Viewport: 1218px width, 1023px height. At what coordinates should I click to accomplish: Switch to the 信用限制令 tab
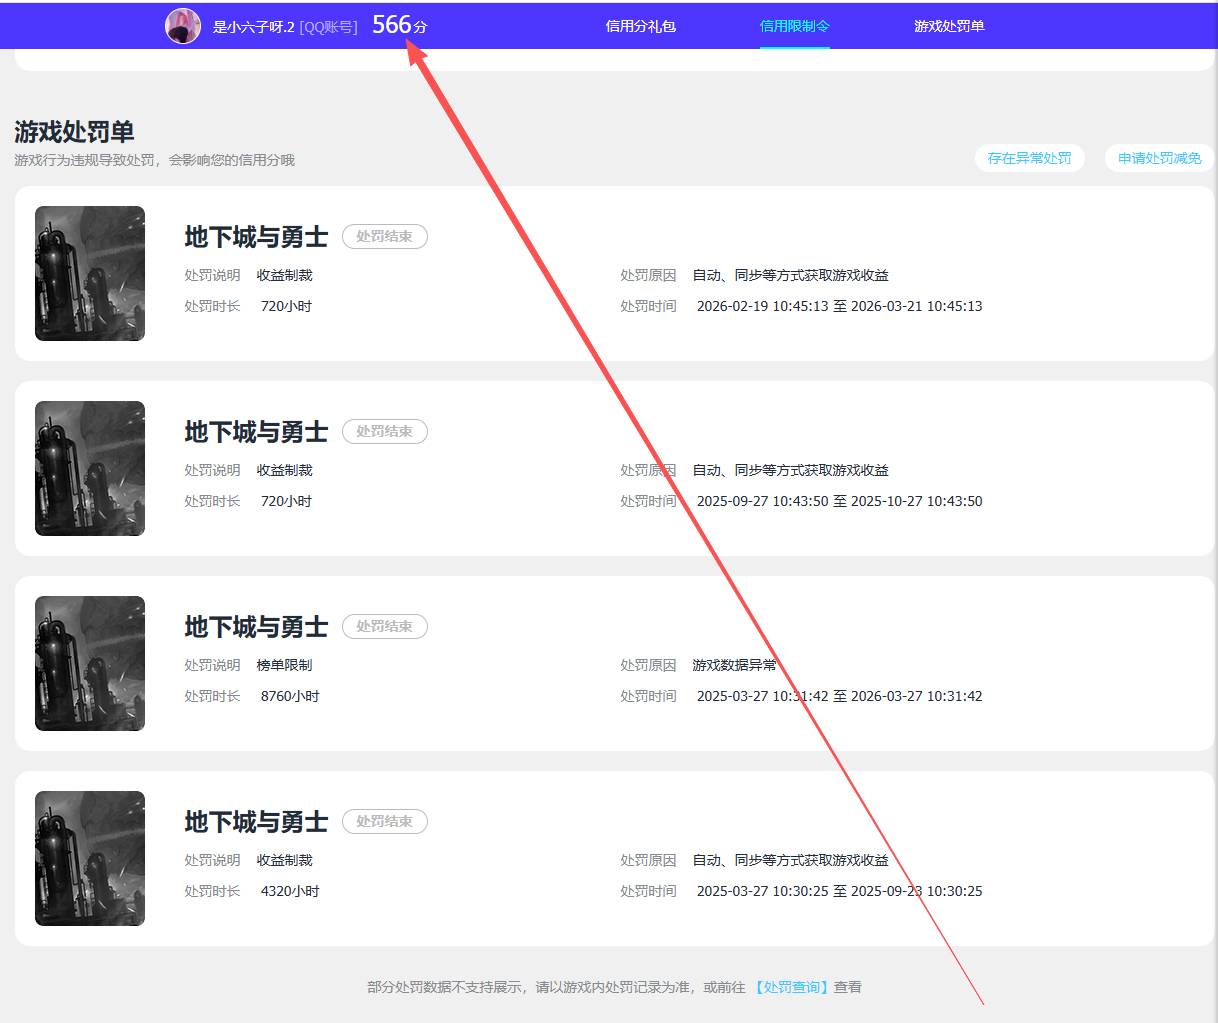794,26
